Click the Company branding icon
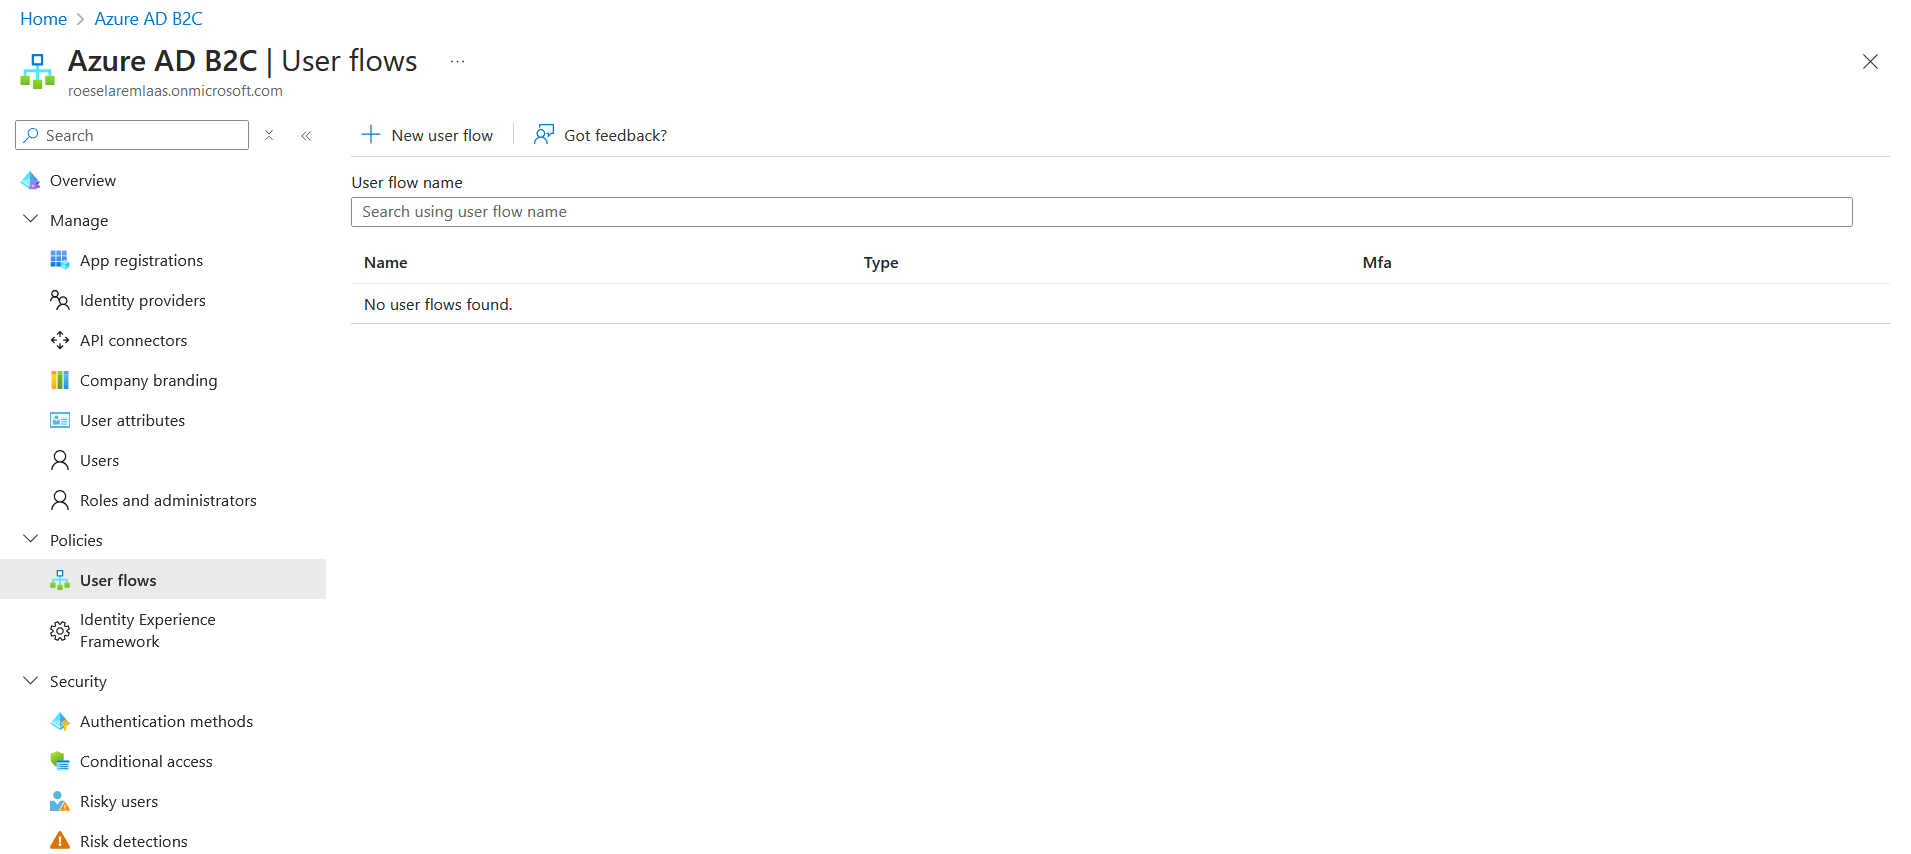Image resolution: width=1911 pixels, height=854 pixels. pos(60,380)
